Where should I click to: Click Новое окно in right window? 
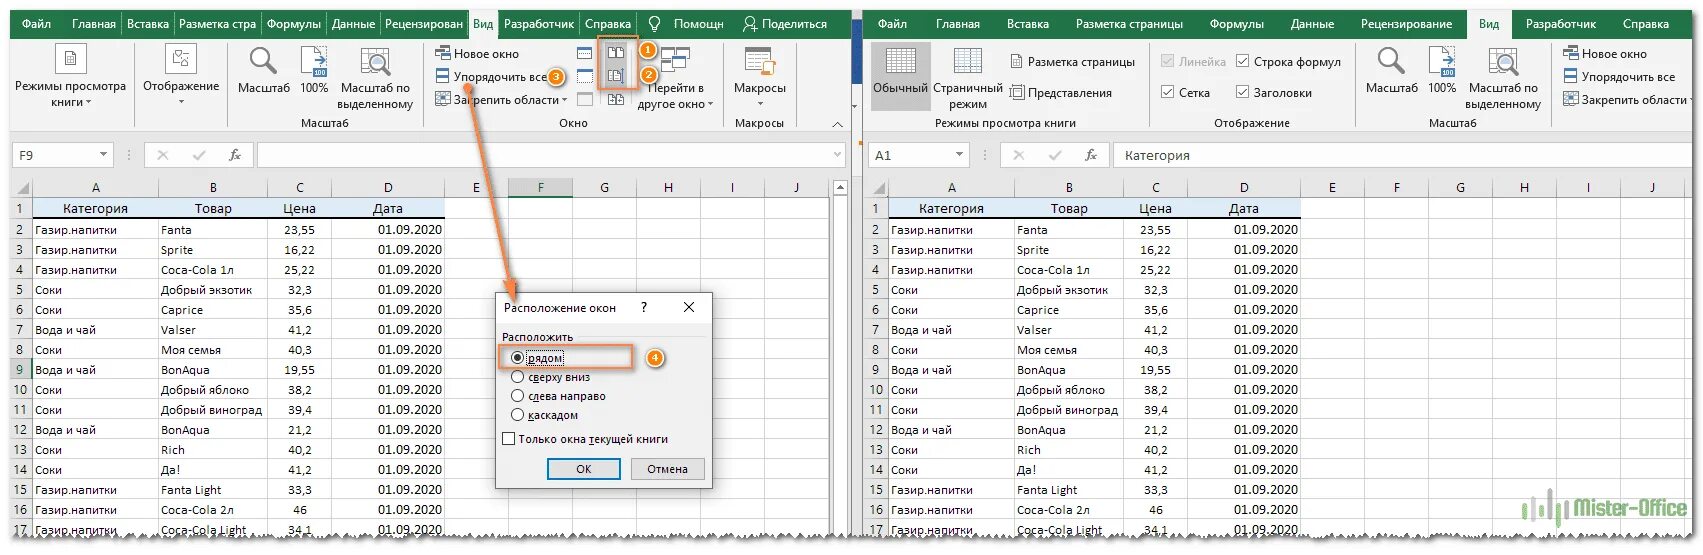[x=1605, y=53]
